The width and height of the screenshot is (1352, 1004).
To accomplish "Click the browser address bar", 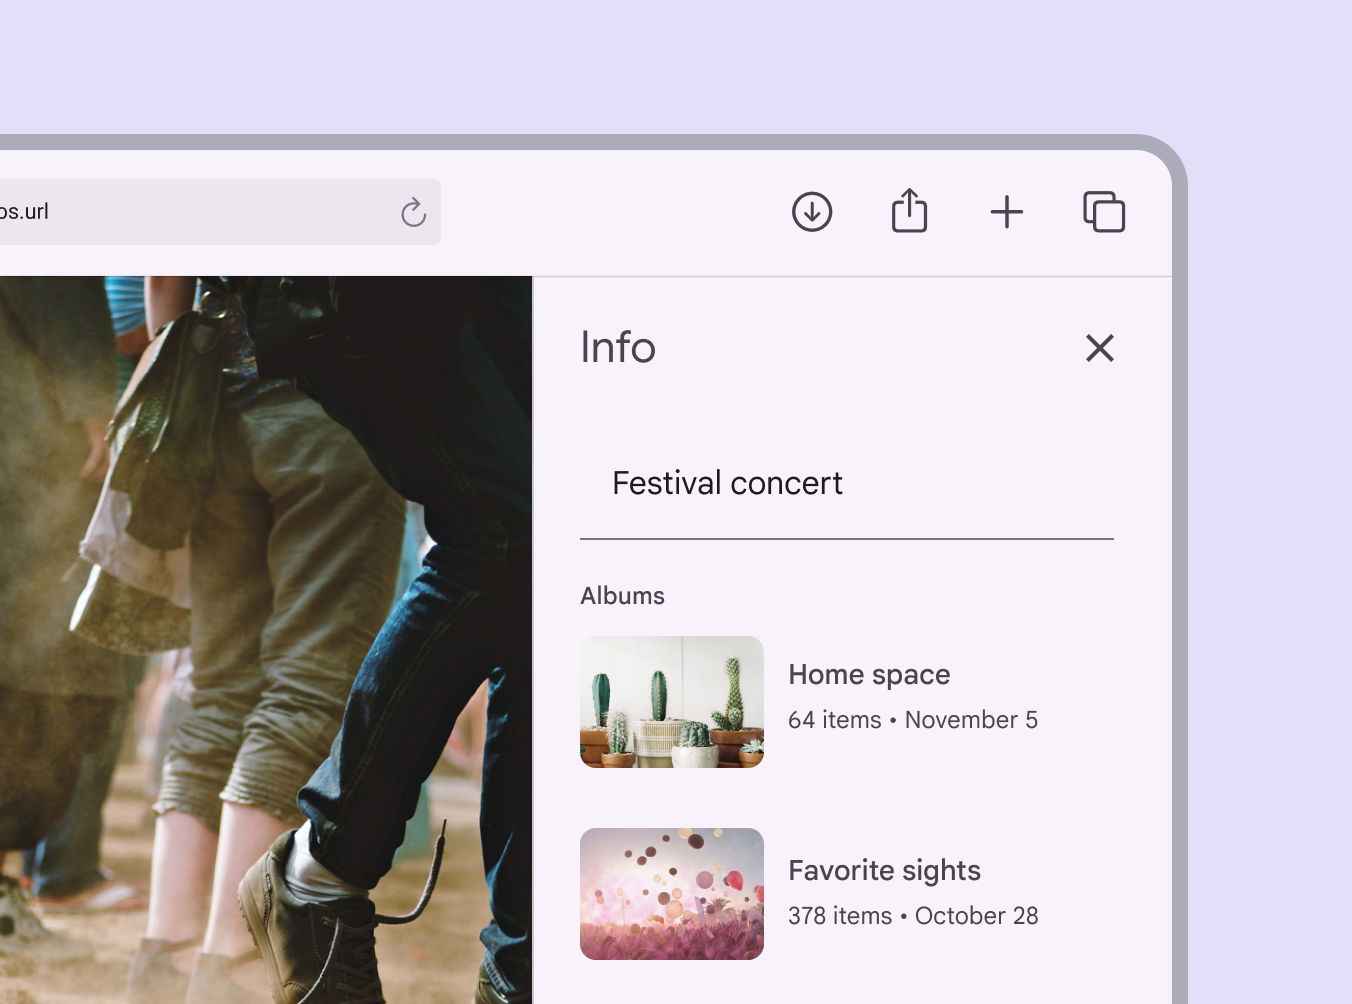I will tap(200, 212).
